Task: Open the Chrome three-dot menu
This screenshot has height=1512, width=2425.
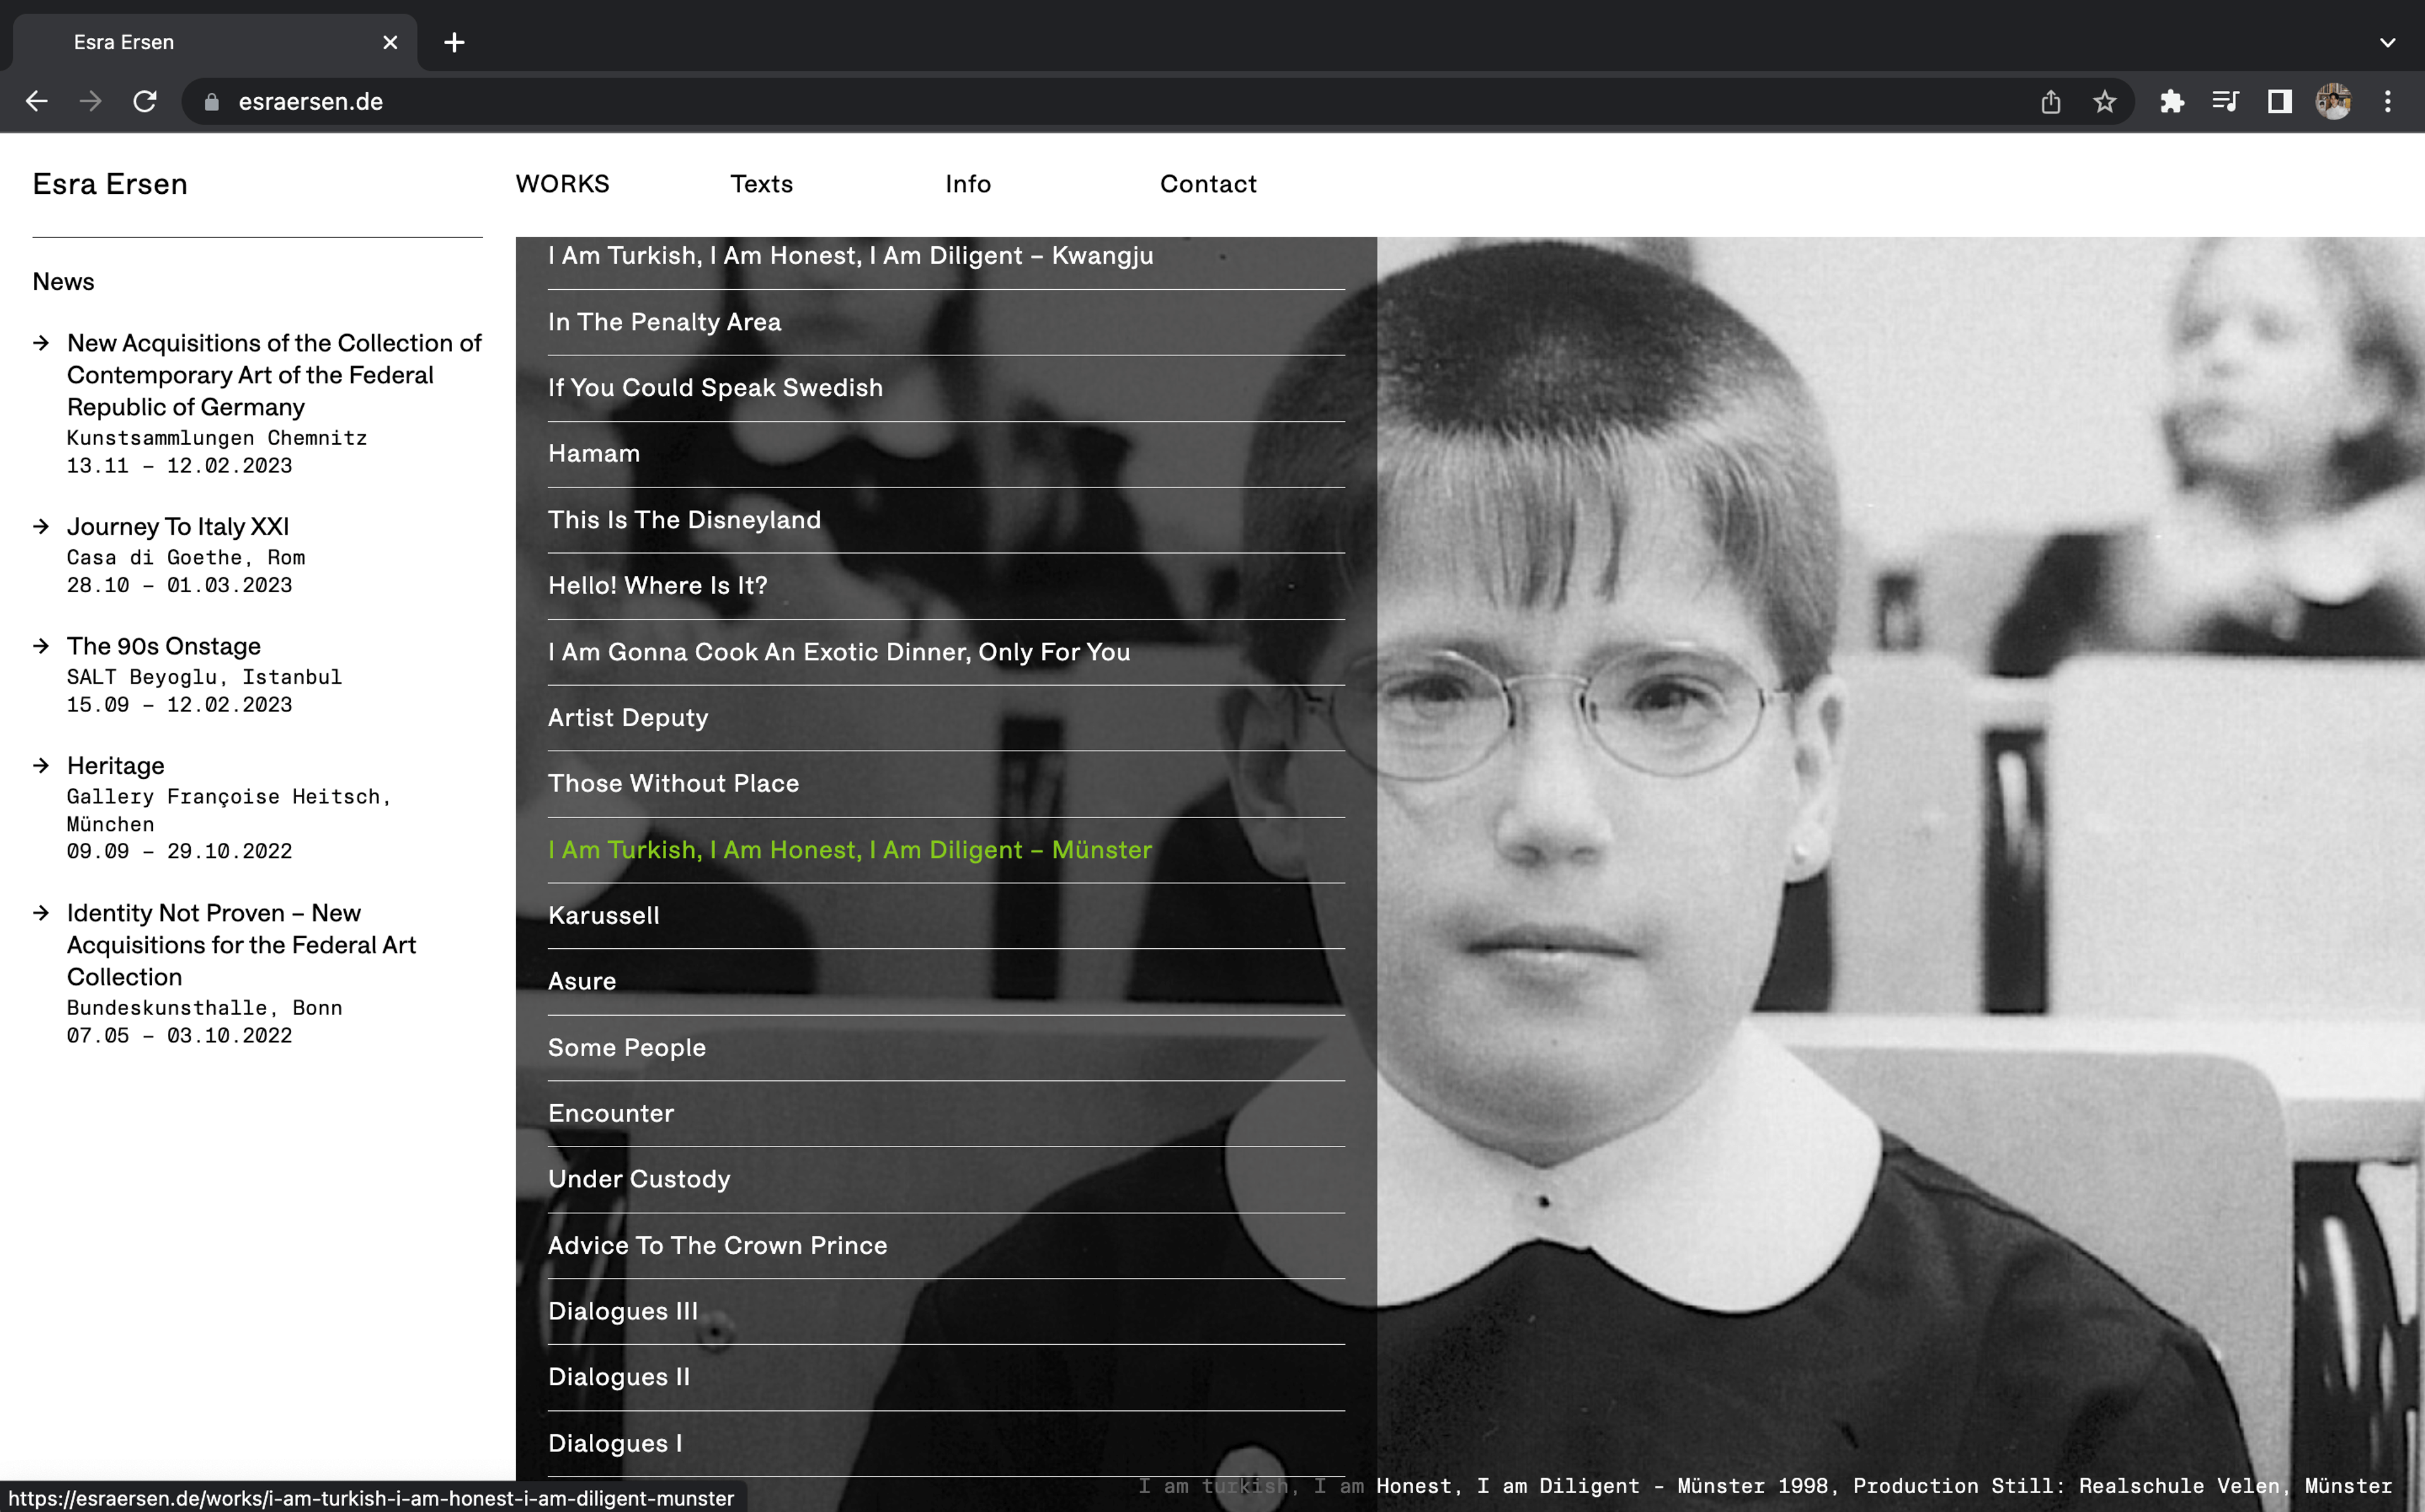Action: click(2387, 101)
